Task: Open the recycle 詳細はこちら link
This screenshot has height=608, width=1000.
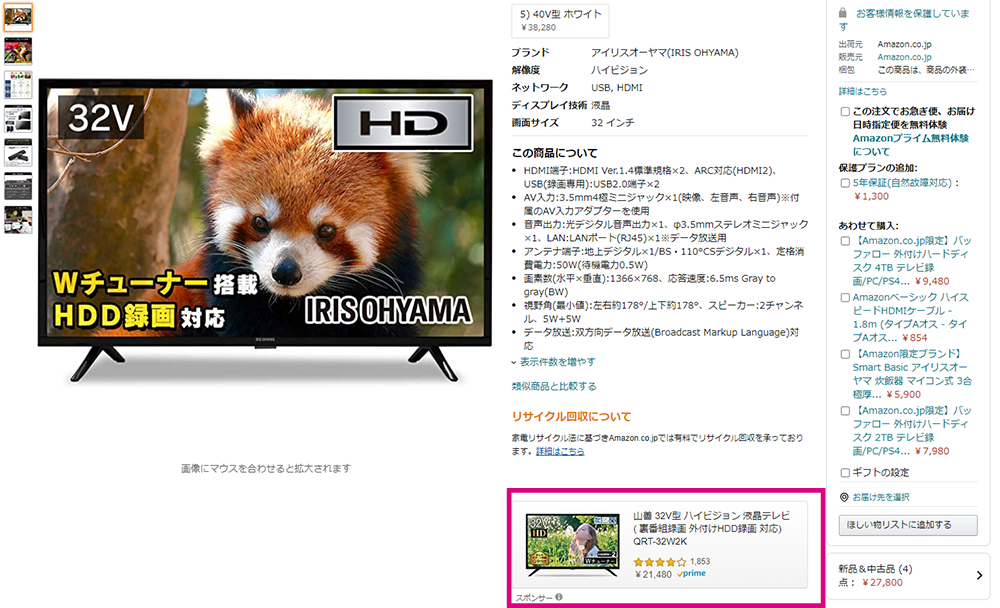Action: coord(560,451)
